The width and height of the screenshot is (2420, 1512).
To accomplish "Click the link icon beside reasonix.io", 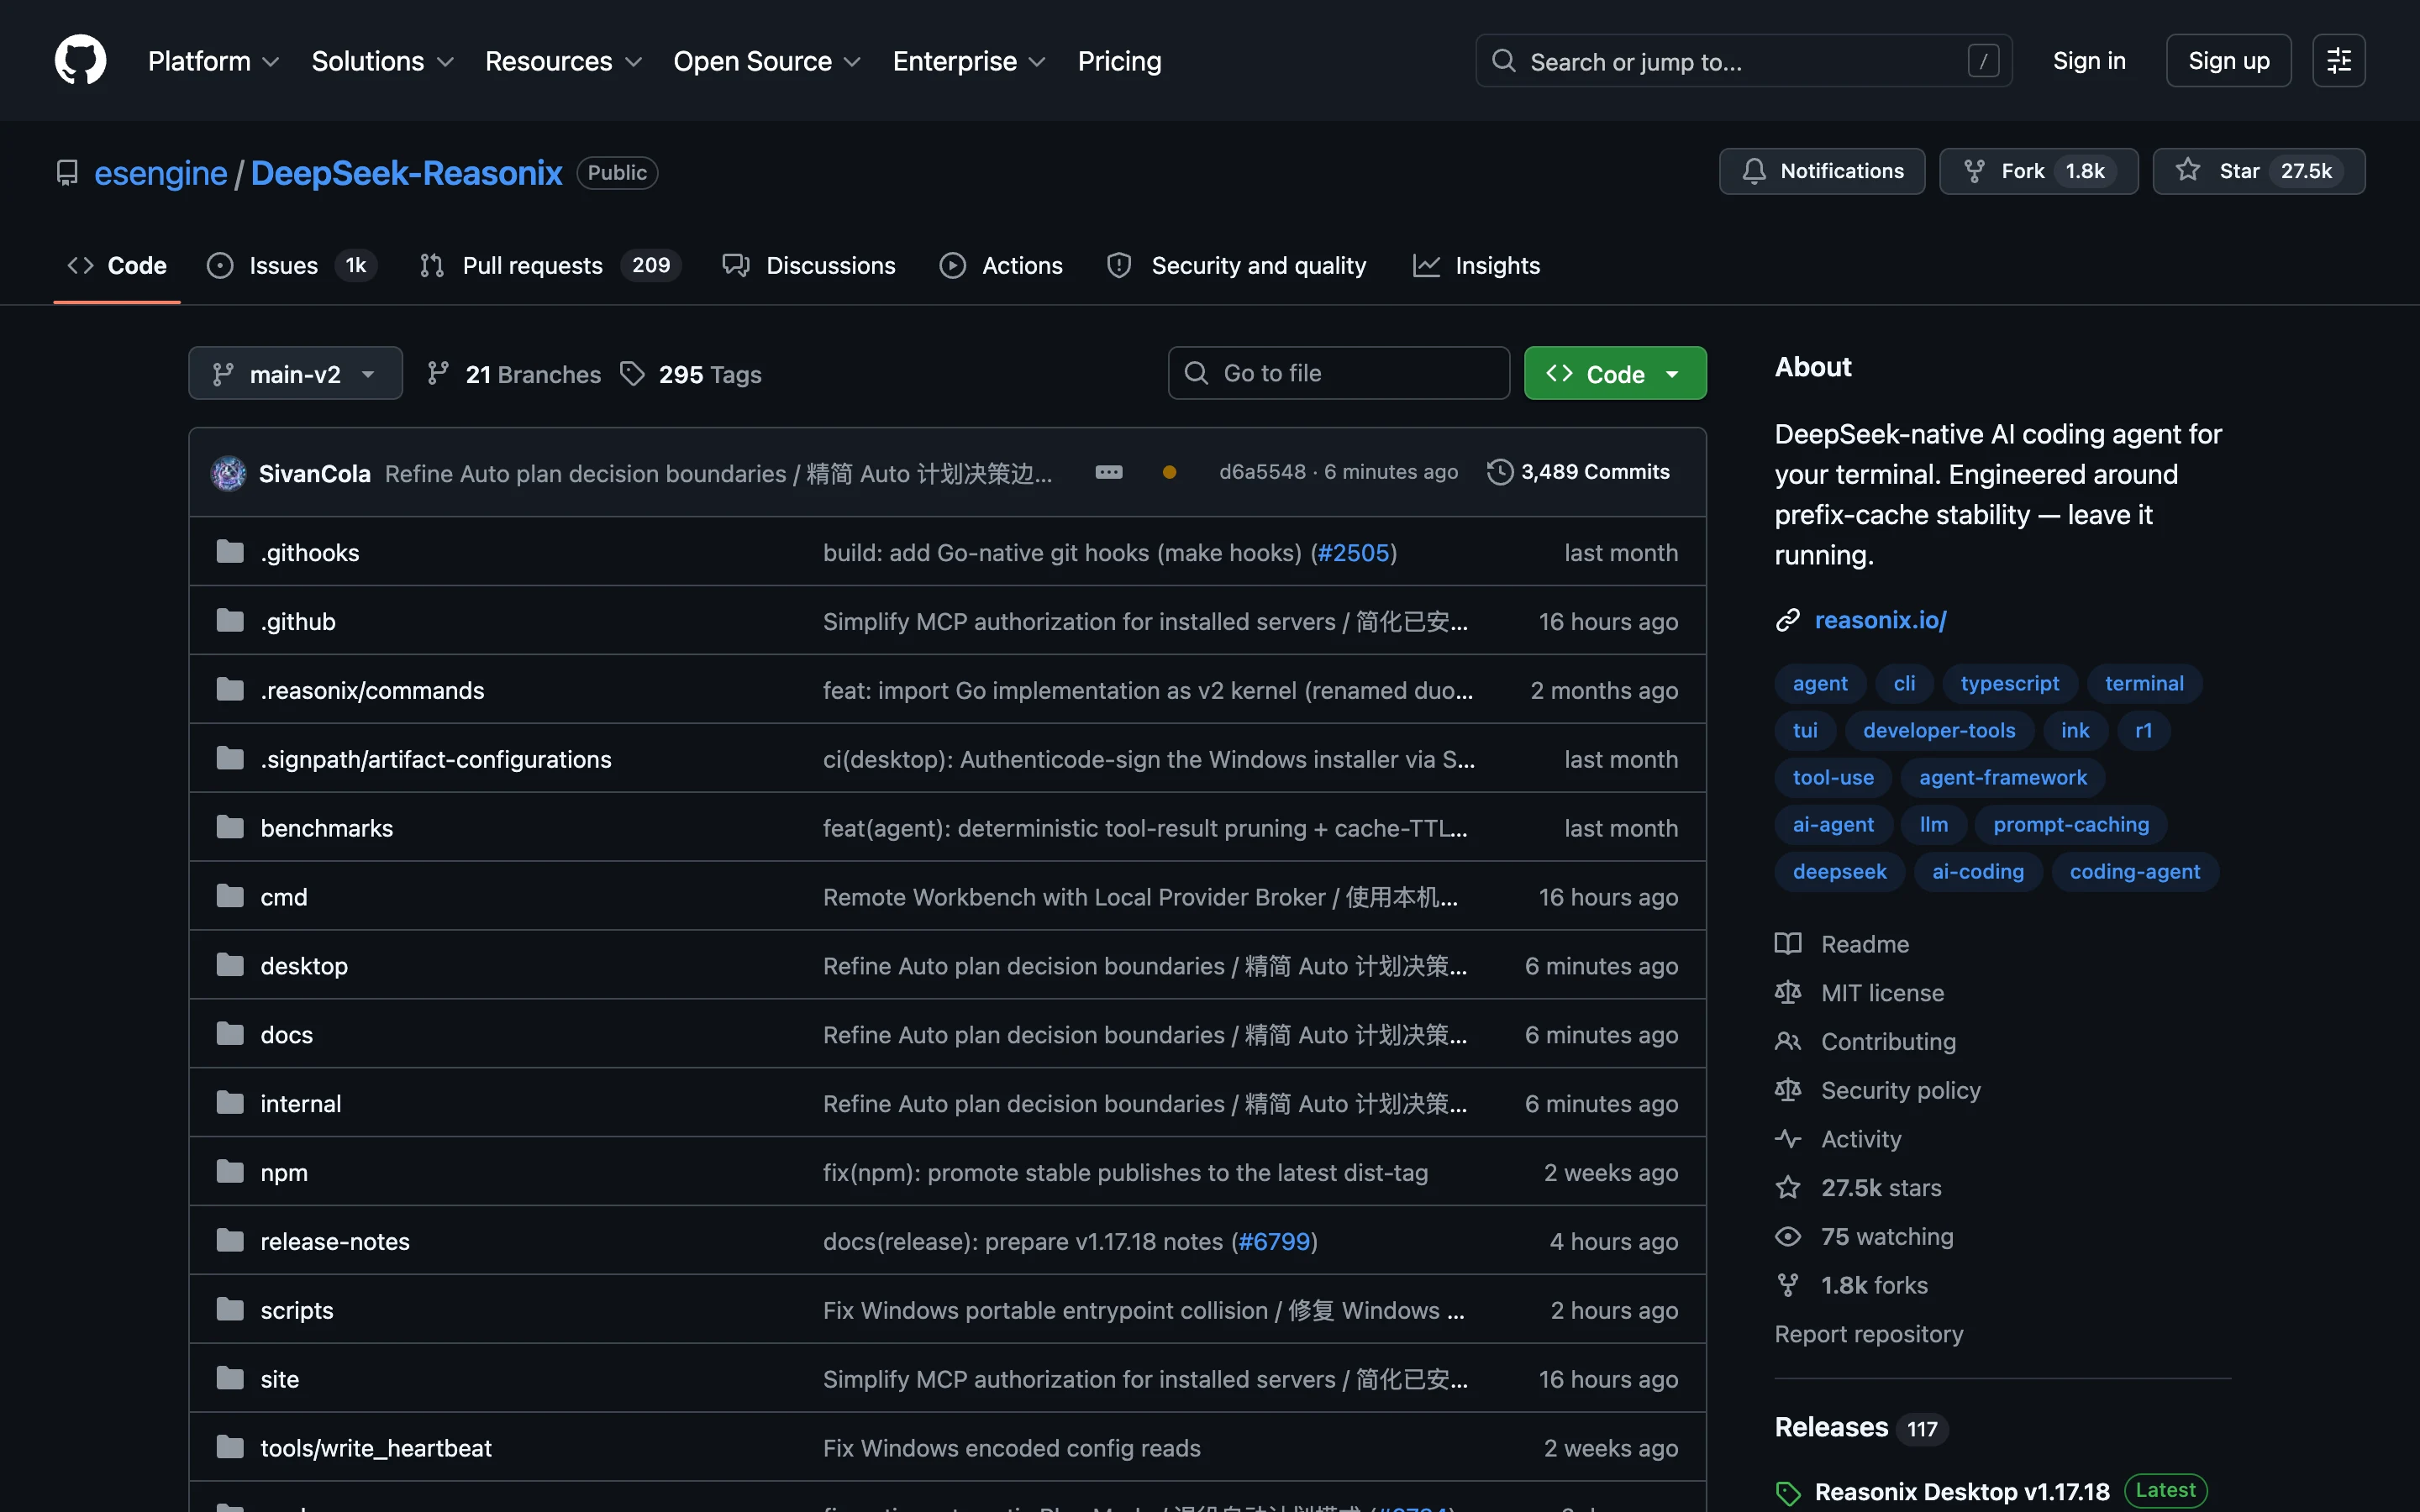I will point(1788,620).
